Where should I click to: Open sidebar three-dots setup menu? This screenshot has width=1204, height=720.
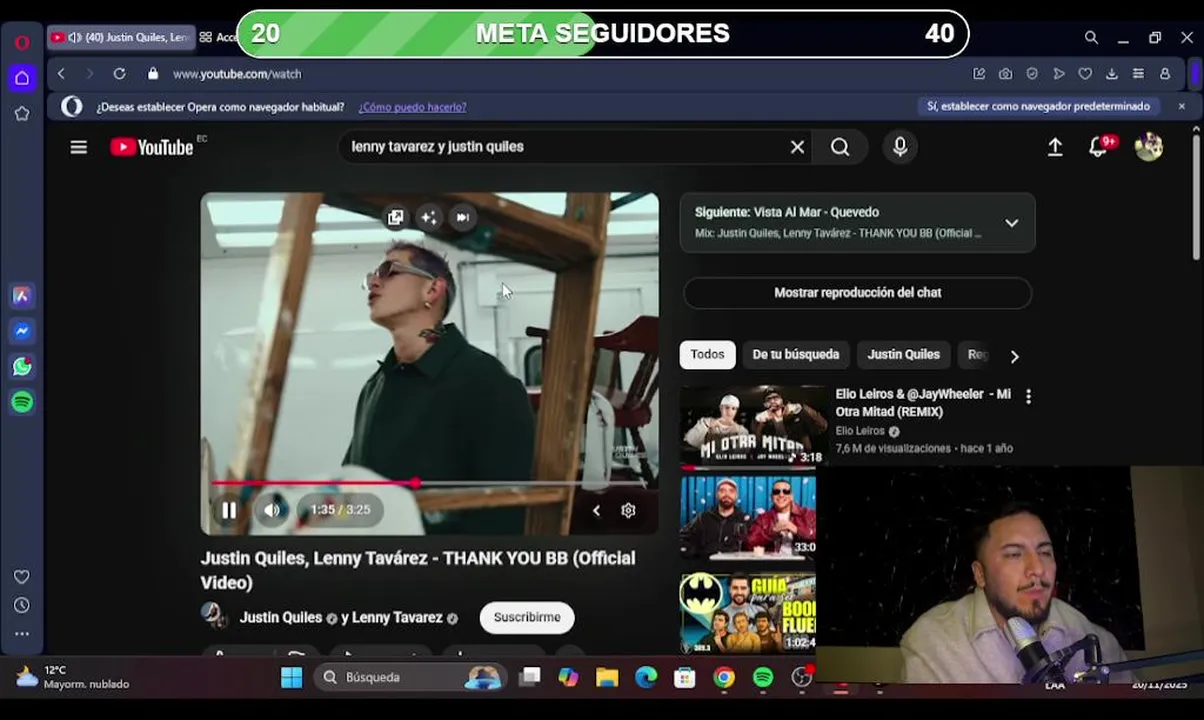coord(22,633)
